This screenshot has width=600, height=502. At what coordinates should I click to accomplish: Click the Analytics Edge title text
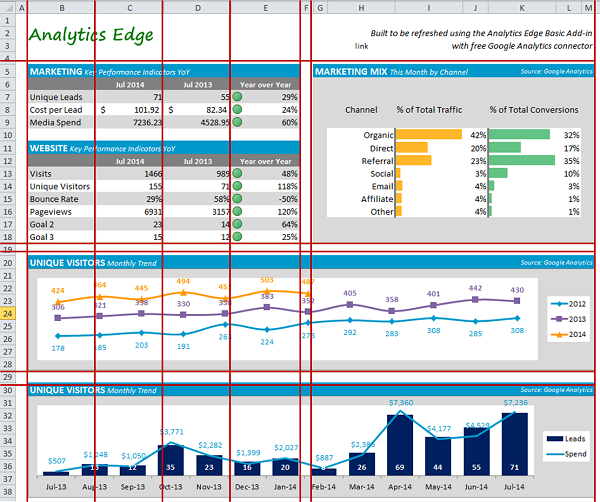pyautogui.click(x=91, y=36)
